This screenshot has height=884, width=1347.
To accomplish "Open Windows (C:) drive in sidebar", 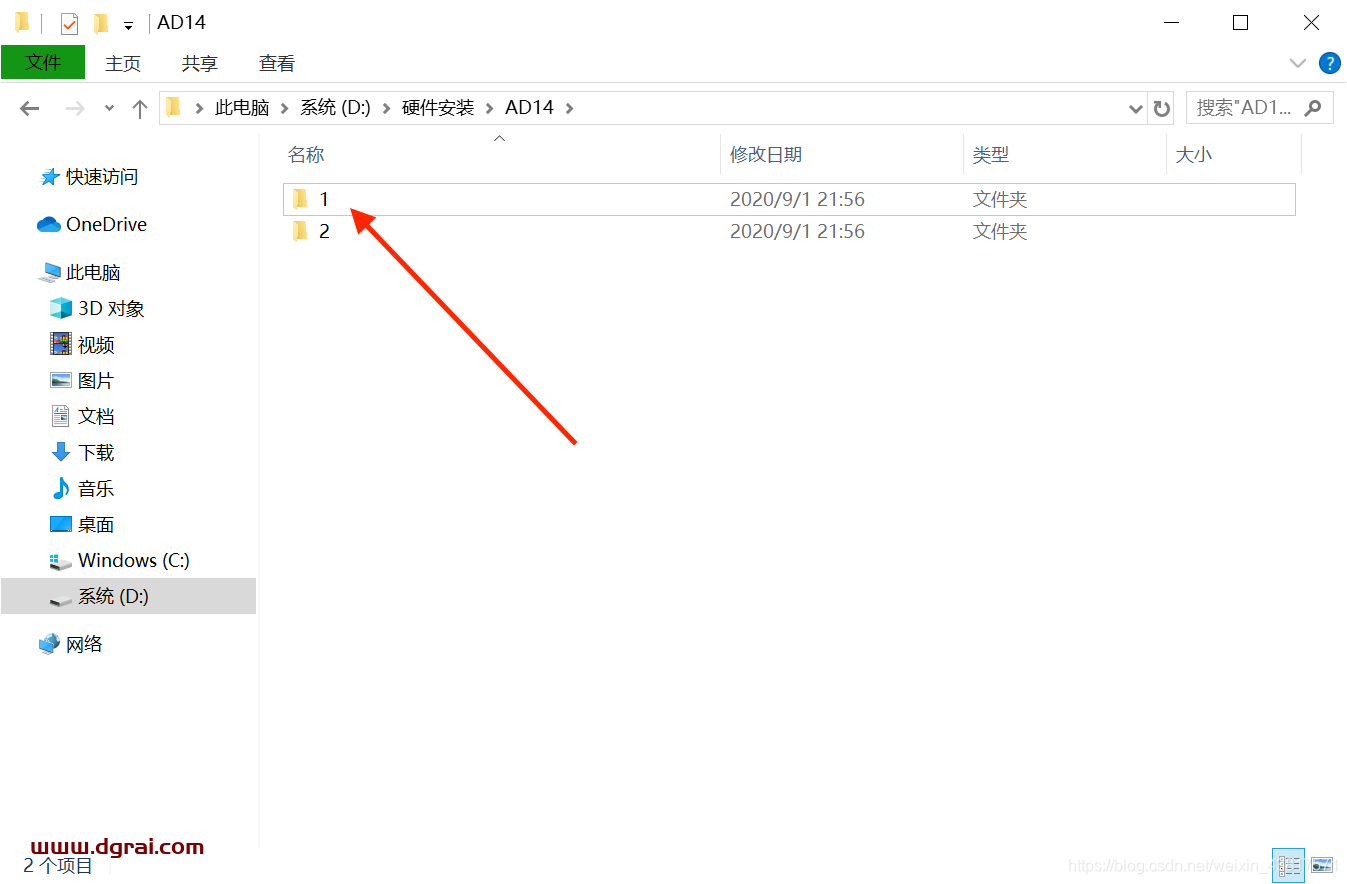I will 133,561.
